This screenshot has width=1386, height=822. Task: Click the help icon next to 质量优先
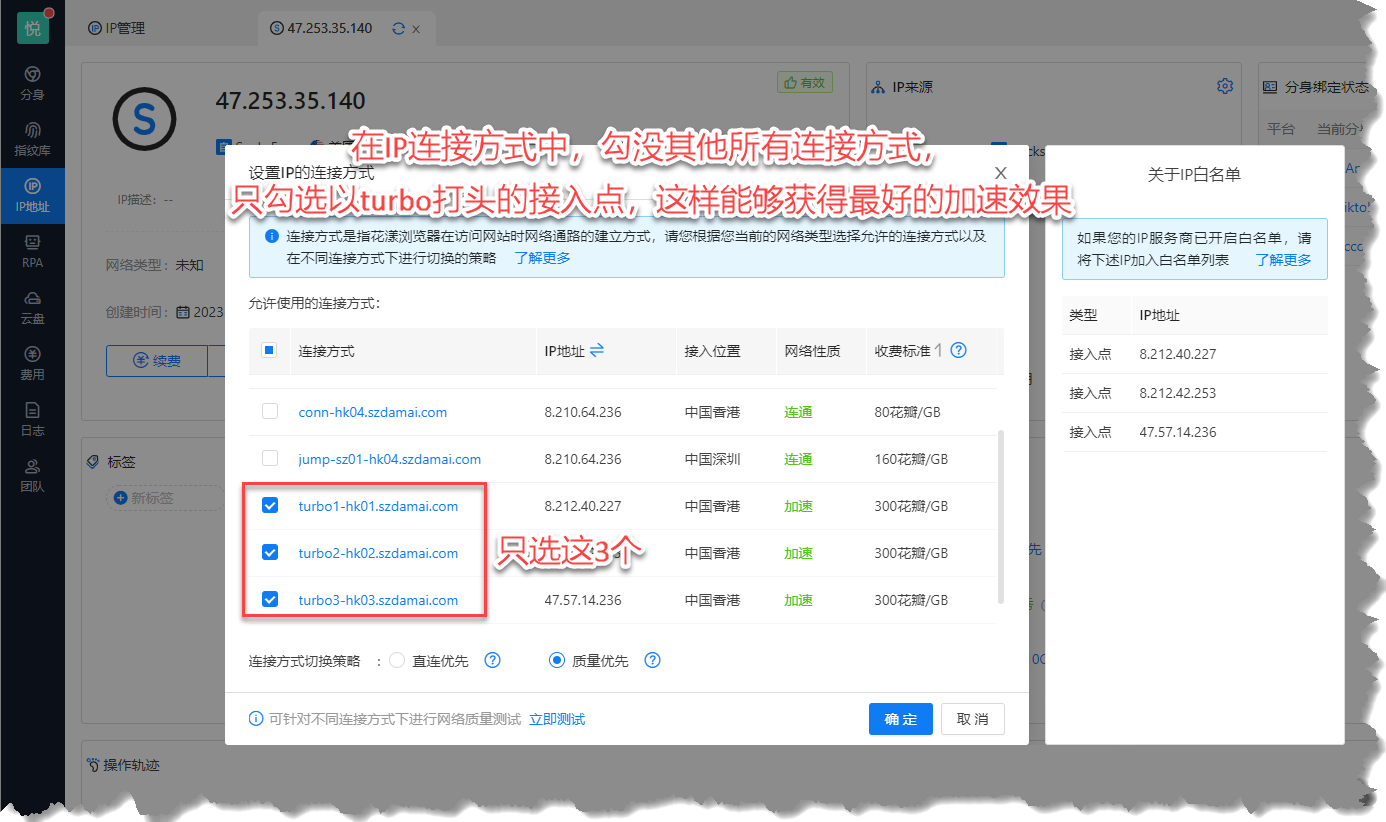(x=652, y=660)
